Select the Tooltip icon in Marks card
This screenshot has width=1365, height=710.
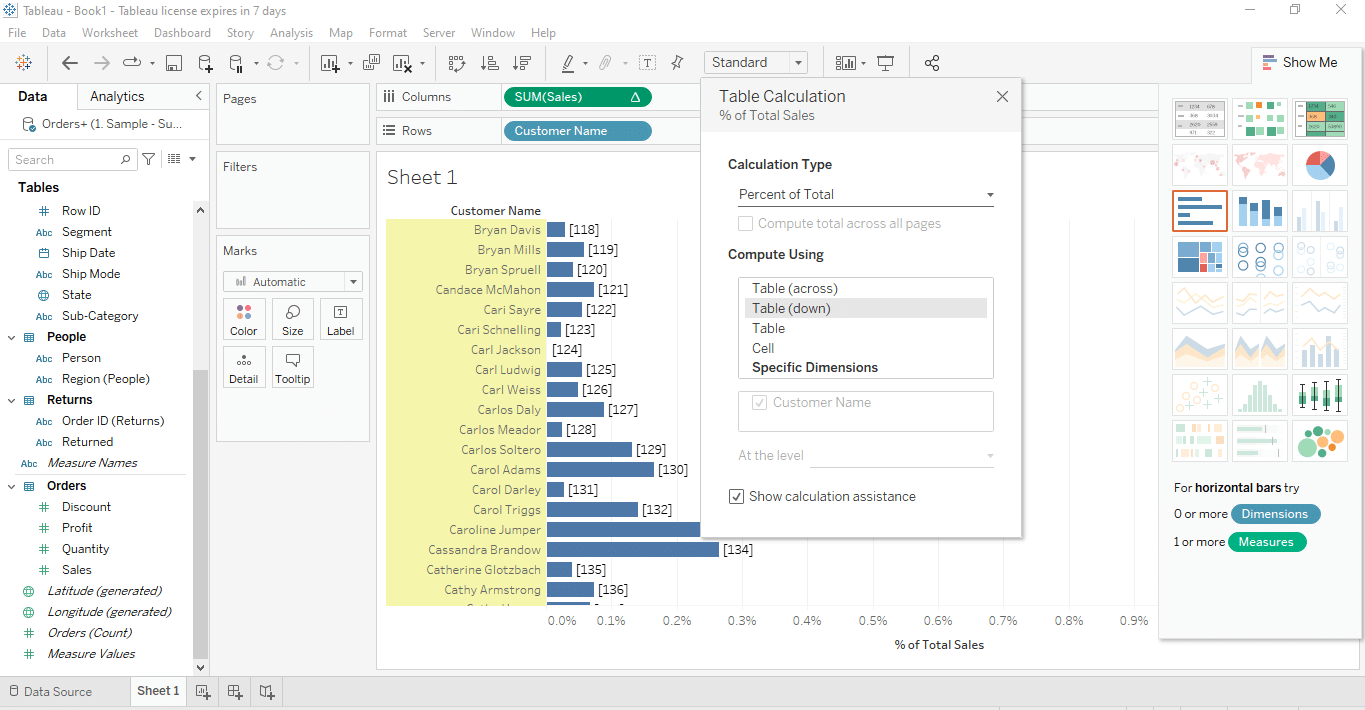(x=292, y=366)
